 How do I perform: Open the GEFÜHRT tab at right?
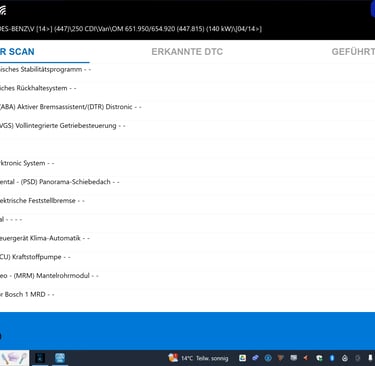coord(353,52)
